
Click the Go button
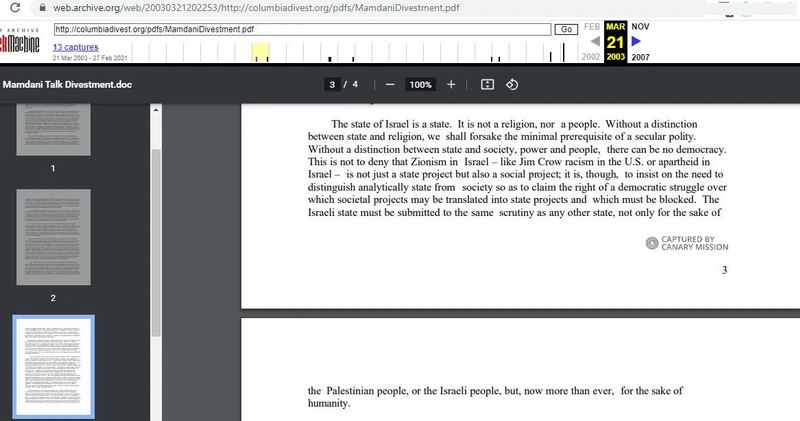pyautogui.click(x=566, y=29)
